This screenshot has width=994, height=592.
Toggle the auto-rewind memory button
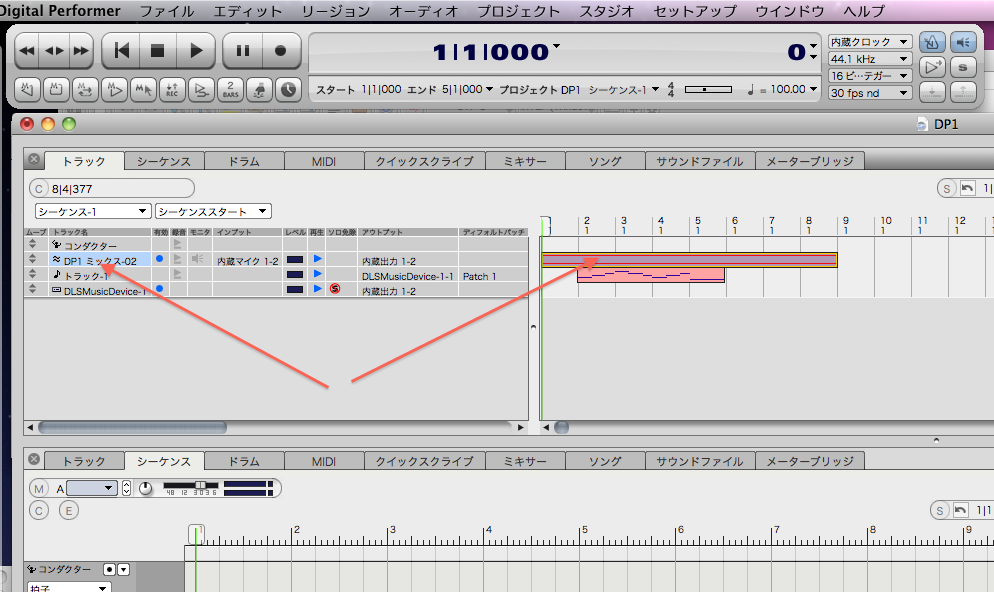[27, 90]
